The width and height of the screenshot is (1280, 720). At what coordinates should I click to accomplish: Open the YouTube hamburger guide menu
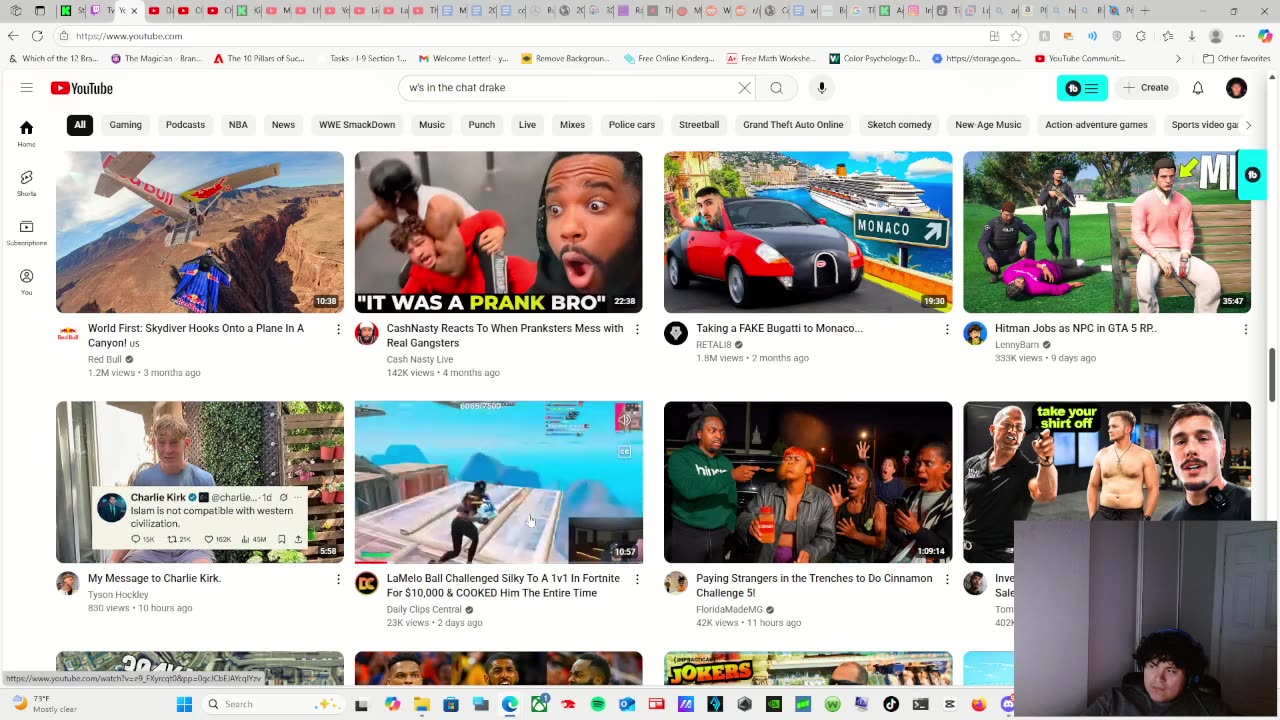[x=26, y=88]
